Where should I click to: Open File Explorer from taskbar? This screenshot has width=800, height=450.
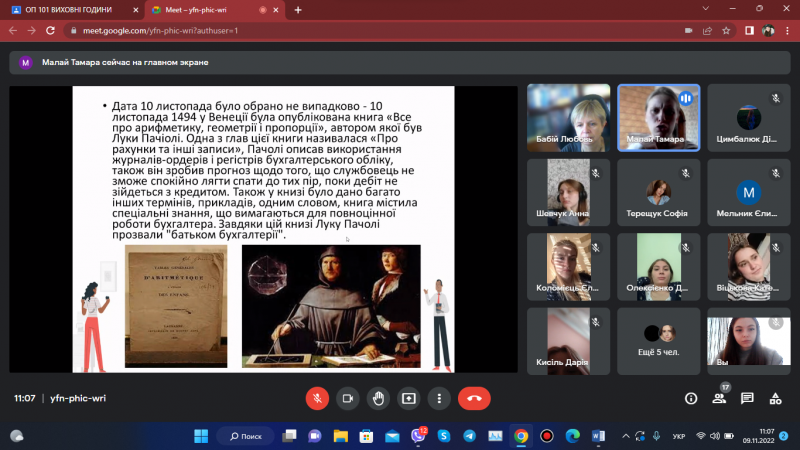tap(340, 436)
